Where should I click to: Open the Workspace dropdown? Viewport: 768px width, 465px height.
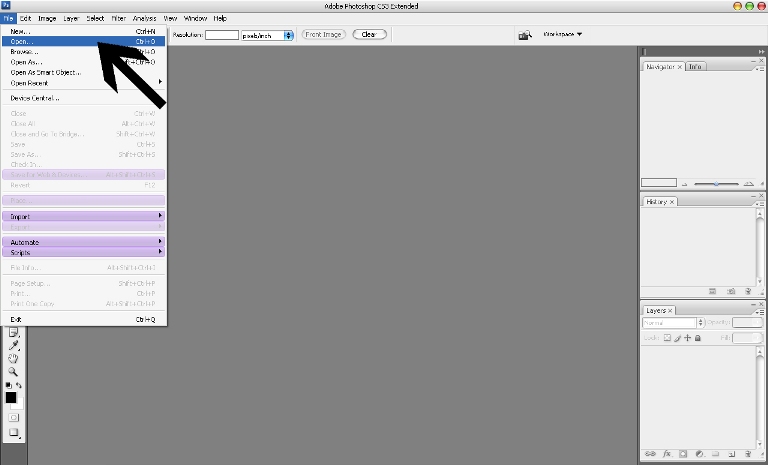coord(563,34)
